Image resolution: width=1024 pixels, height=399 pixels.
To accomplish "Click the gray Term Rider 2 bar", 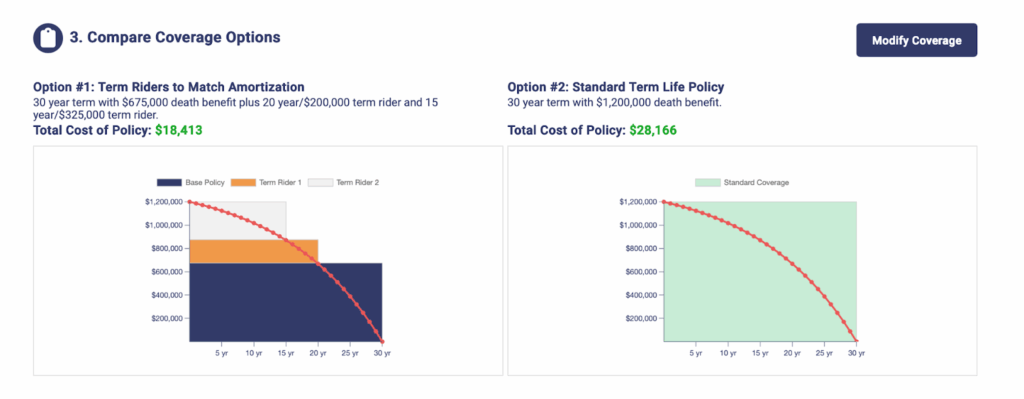I will (222, 219).
